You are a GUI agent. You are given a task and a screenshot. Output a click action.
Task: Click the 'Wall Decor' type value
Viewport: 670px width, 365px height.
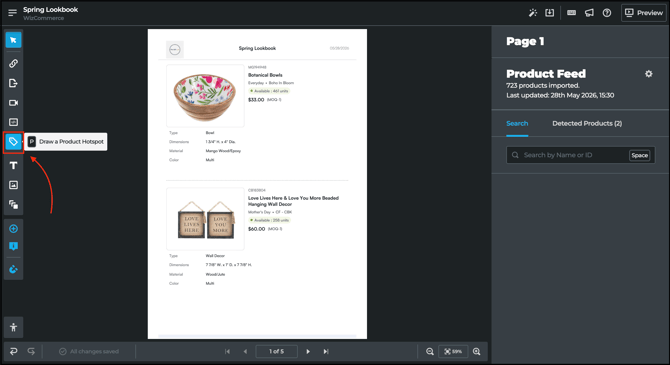pyautogui.click(x=215, y=256)
